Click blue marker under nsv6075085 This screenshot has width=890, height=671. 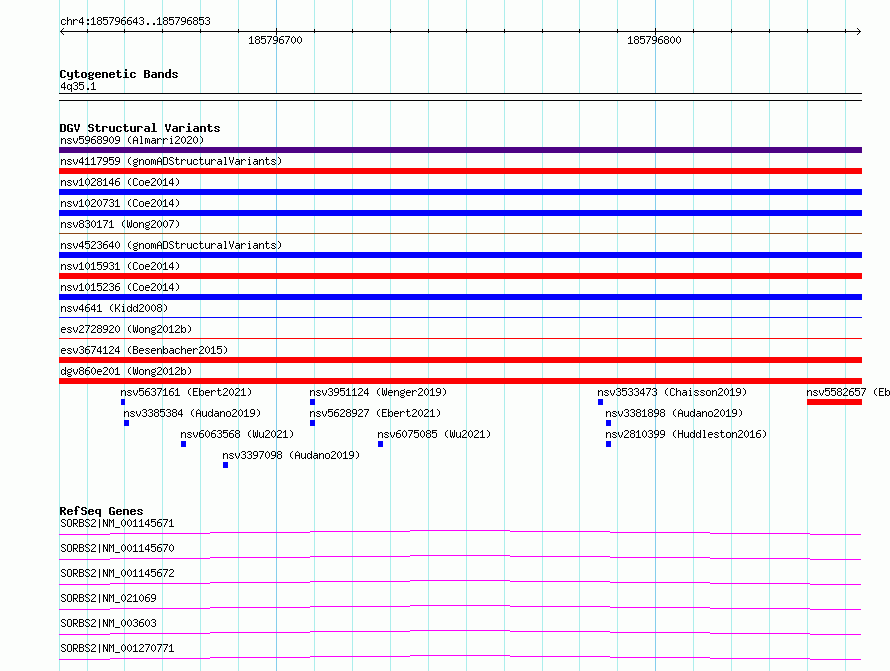point(380,444)
